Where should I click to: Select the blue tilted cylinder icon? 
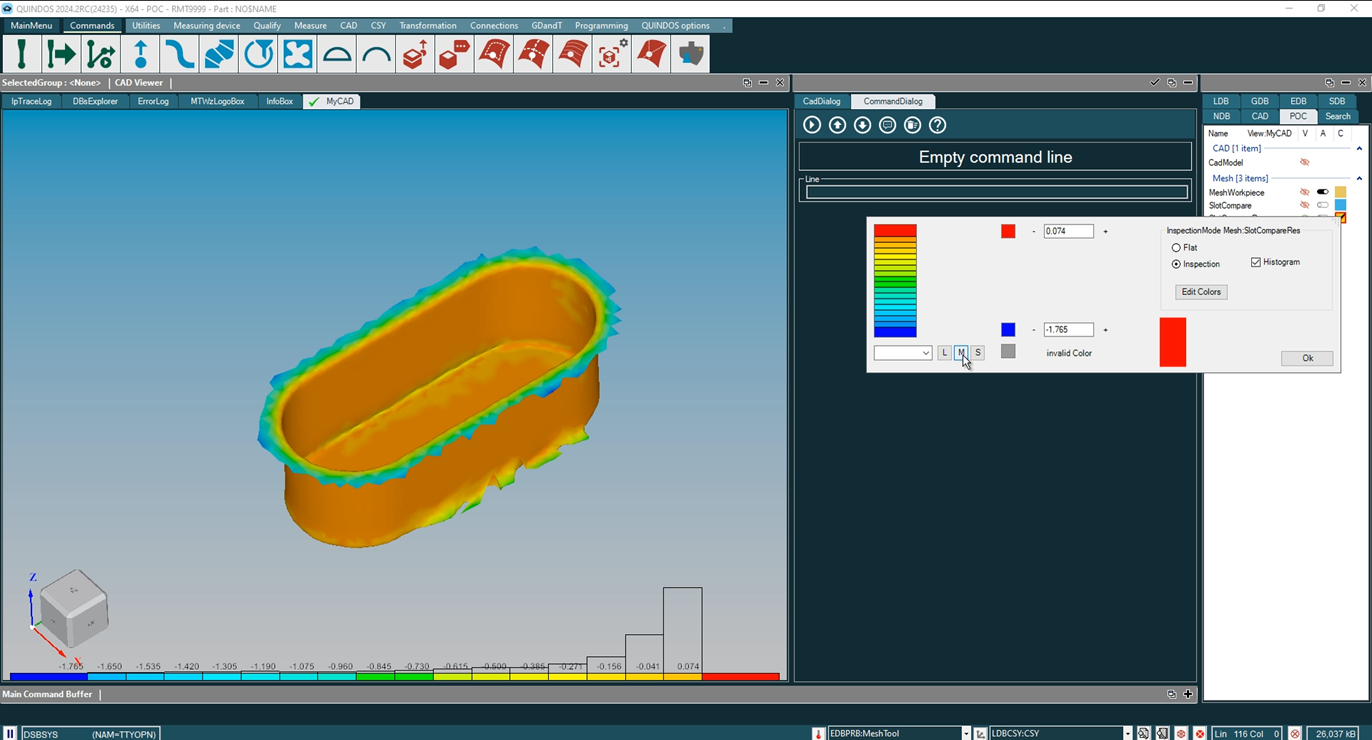(219, 54)
